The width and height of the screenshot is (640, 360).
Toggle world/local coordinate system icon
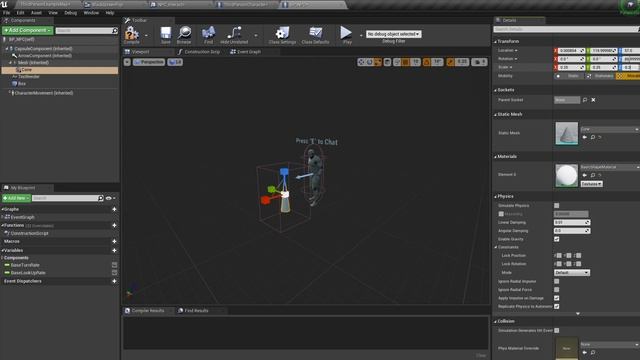click(387, 62)
